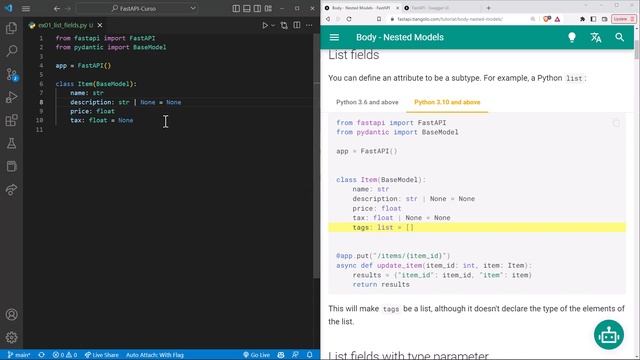This screenshot has width=640, height=360.
Task: Open VS Code hamburger application menu
Action: pos(26,9)
